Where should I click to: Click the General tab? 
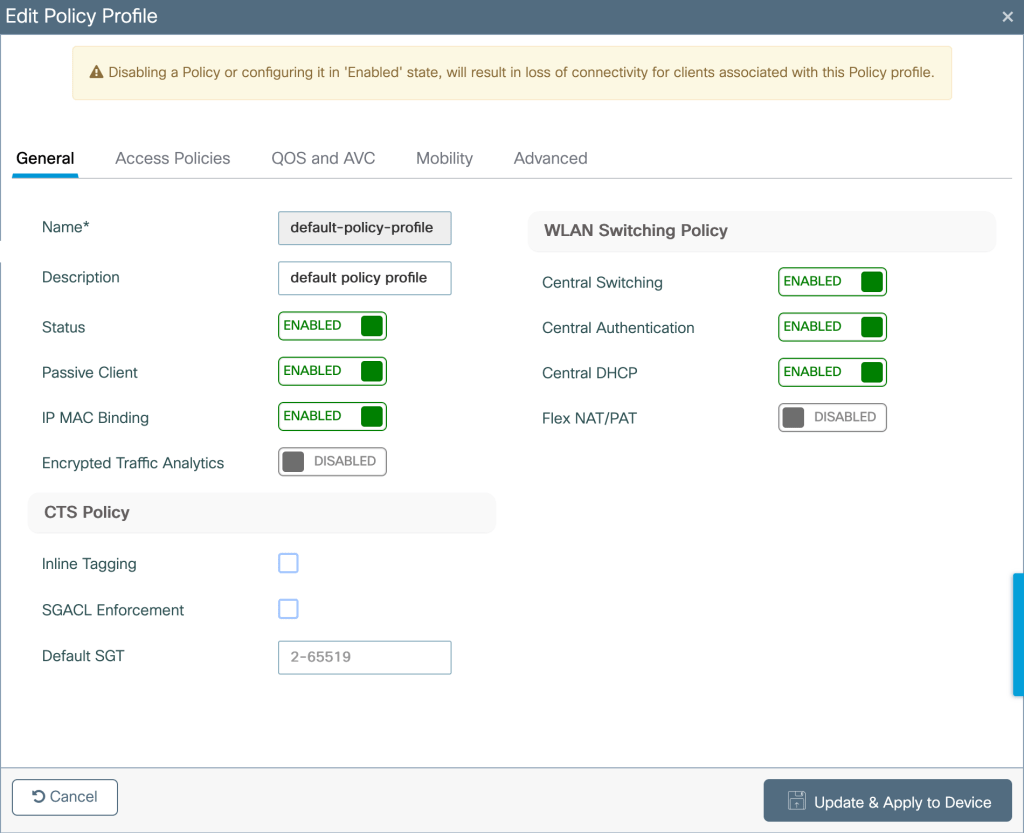(45, 158)
